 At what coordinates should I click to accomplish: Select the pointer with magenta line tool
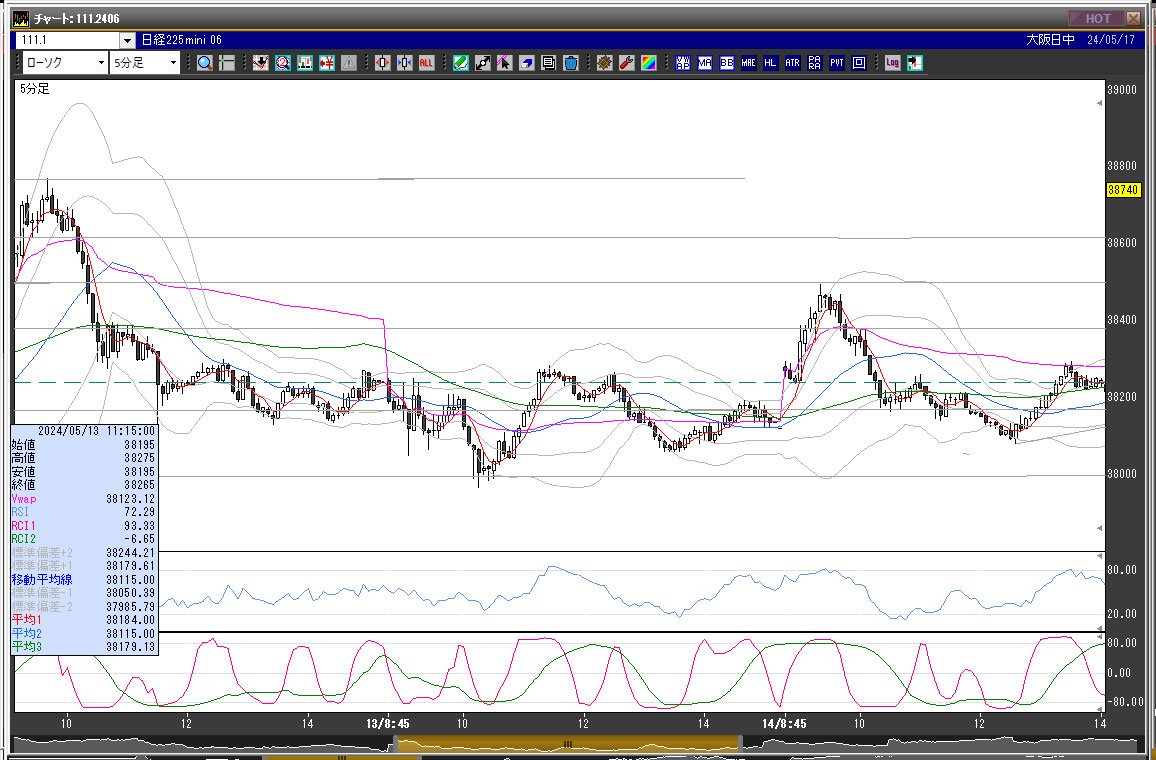pos(504,63)
